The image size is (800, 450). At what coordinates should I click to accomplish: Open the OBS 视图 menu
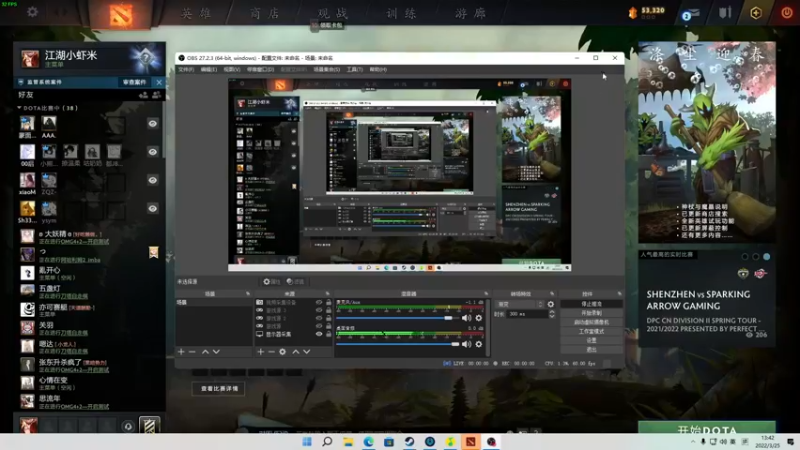232,69
